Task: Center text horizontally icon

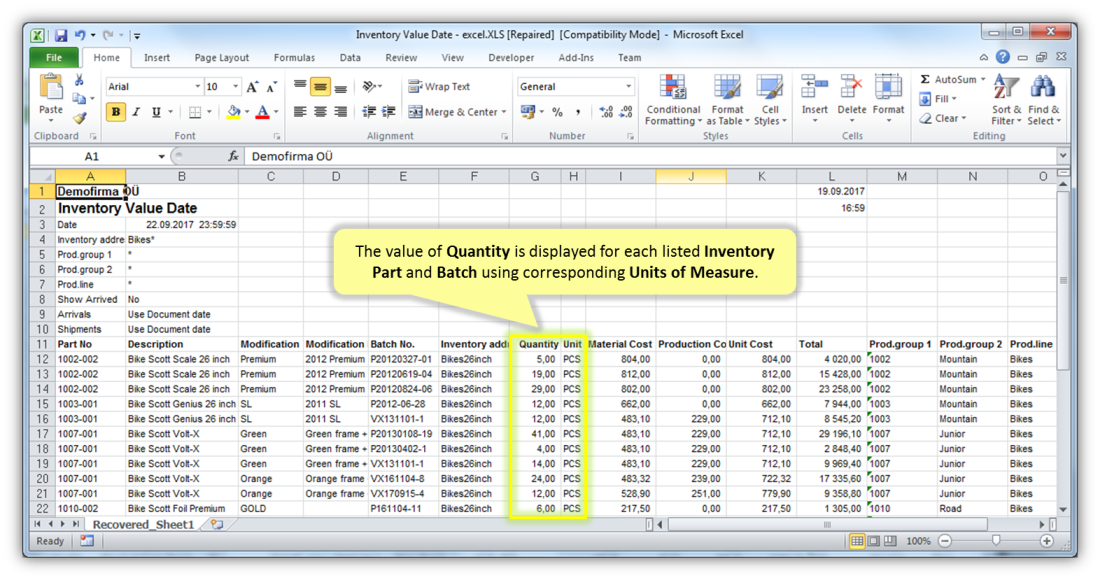Action: click(320, 112)
